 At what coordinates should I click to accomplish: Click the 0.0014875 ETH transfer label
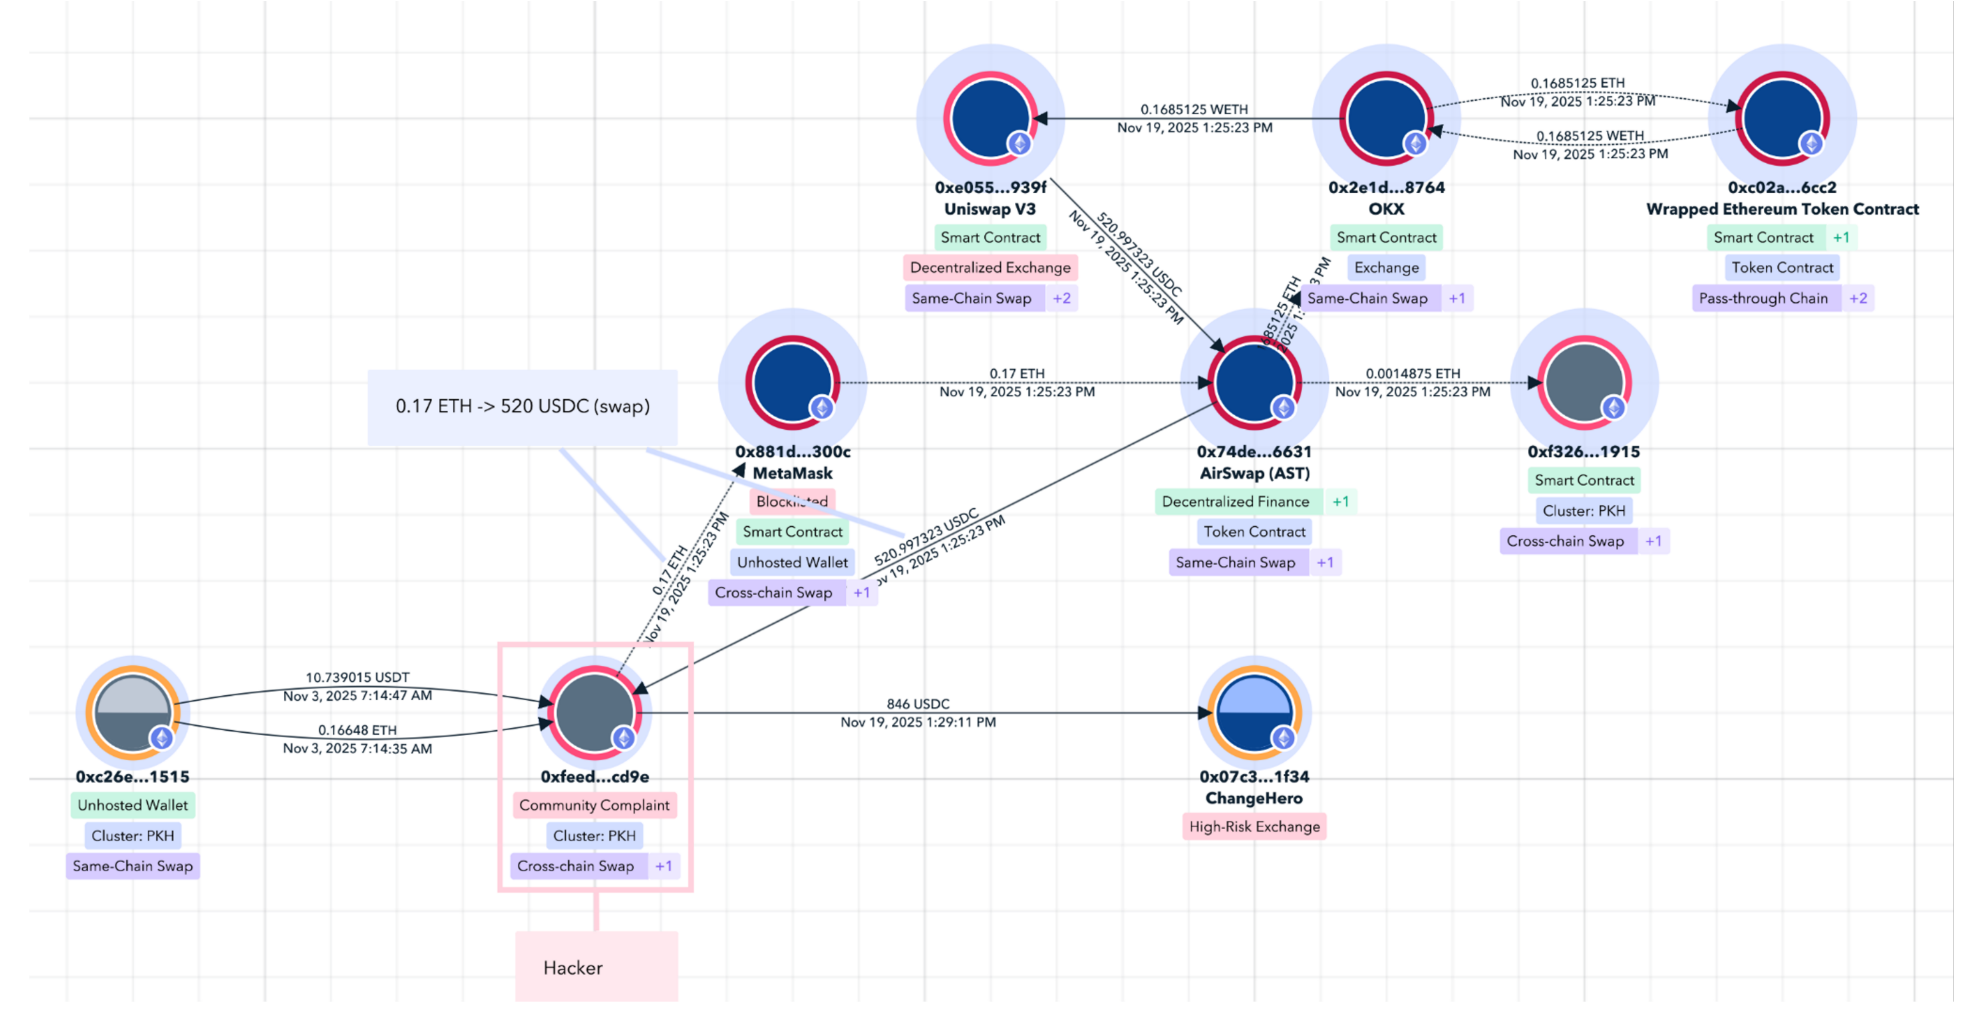(1412, 373)
